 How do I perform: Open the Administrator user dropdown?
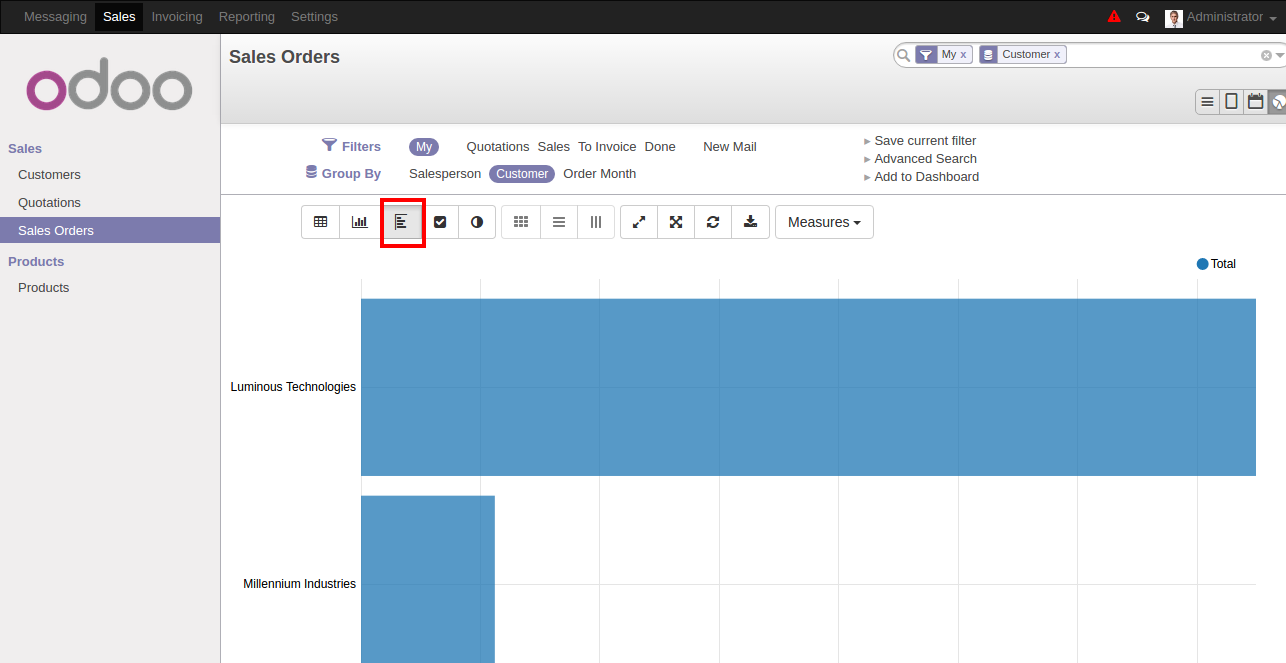coord(1231,17)
